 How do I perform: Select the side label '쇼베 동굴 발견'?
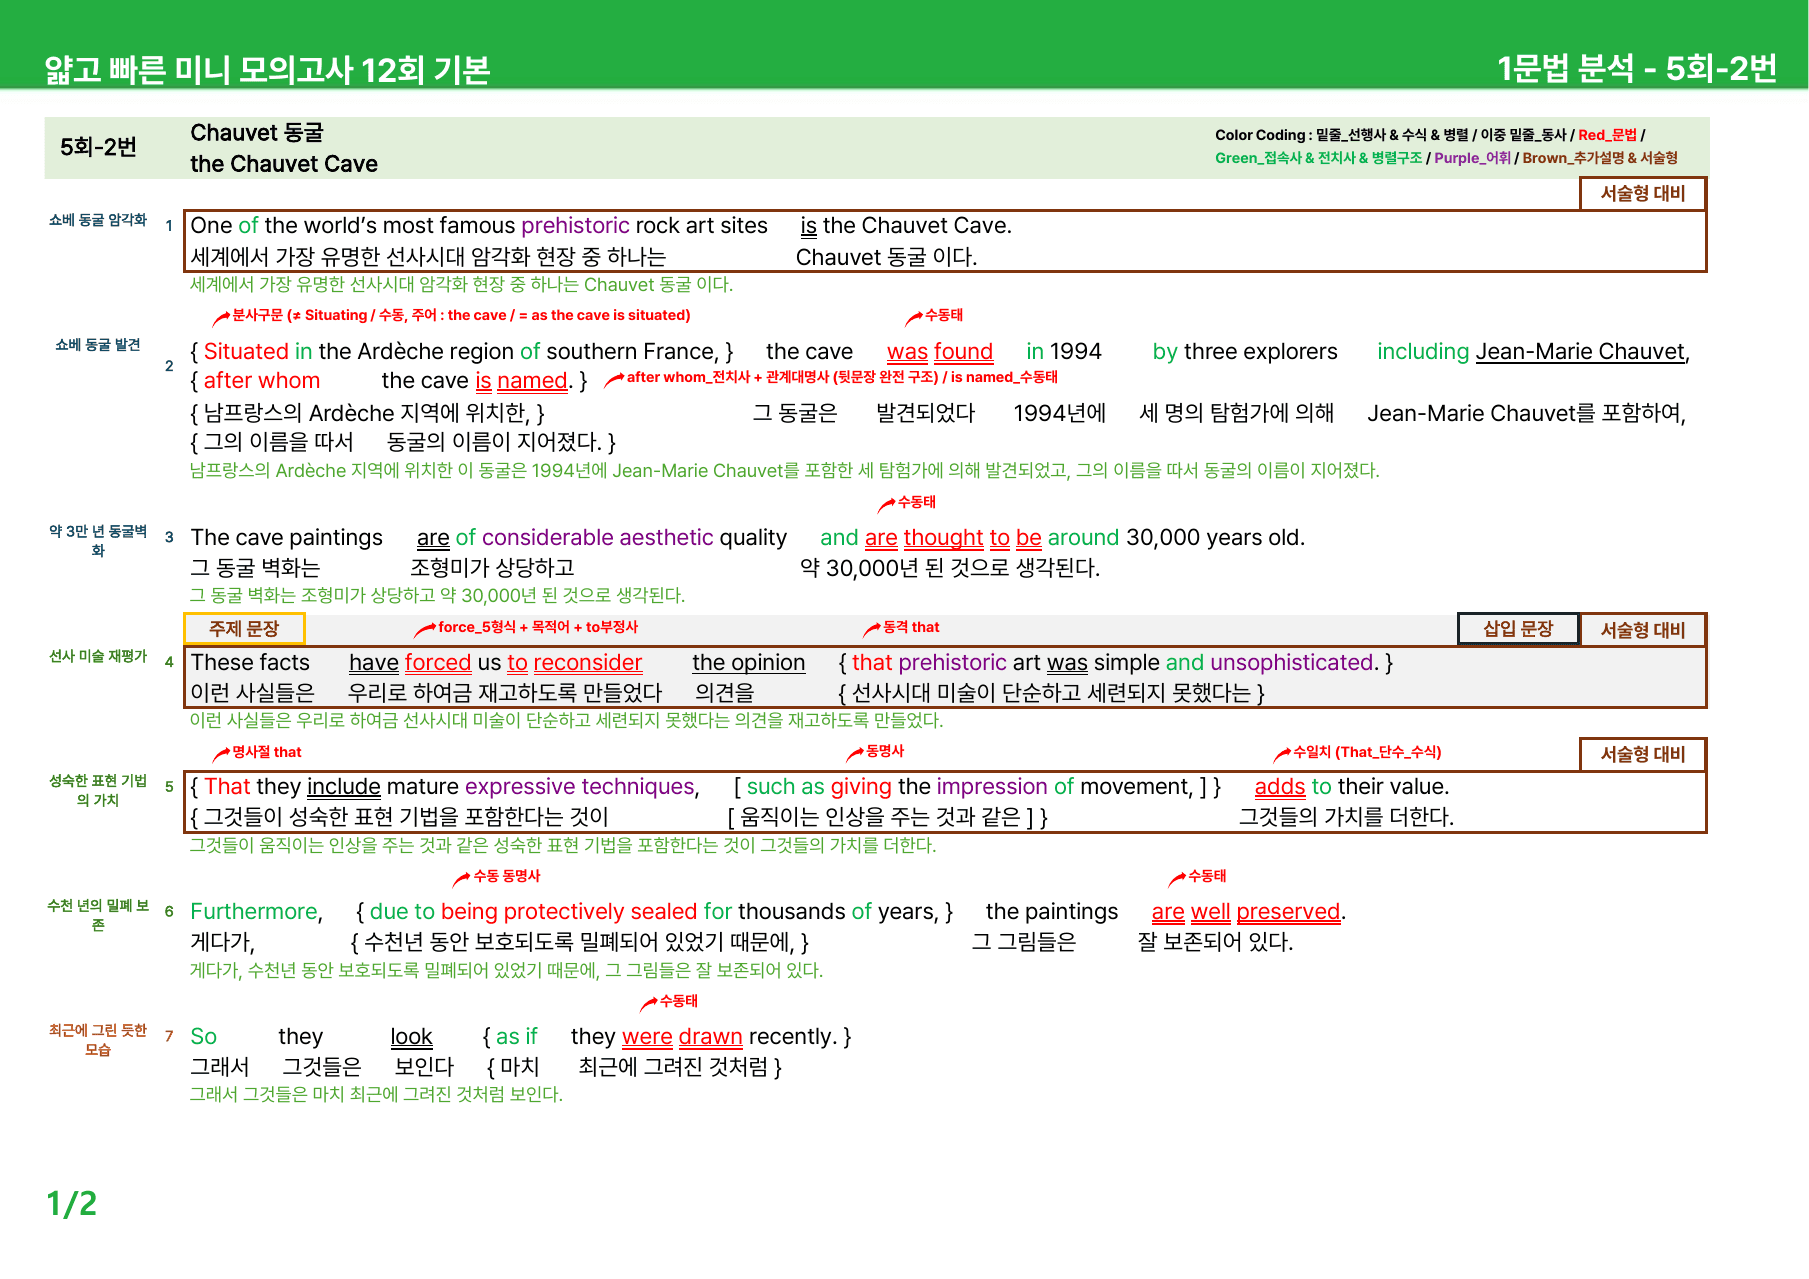point(98,345)
